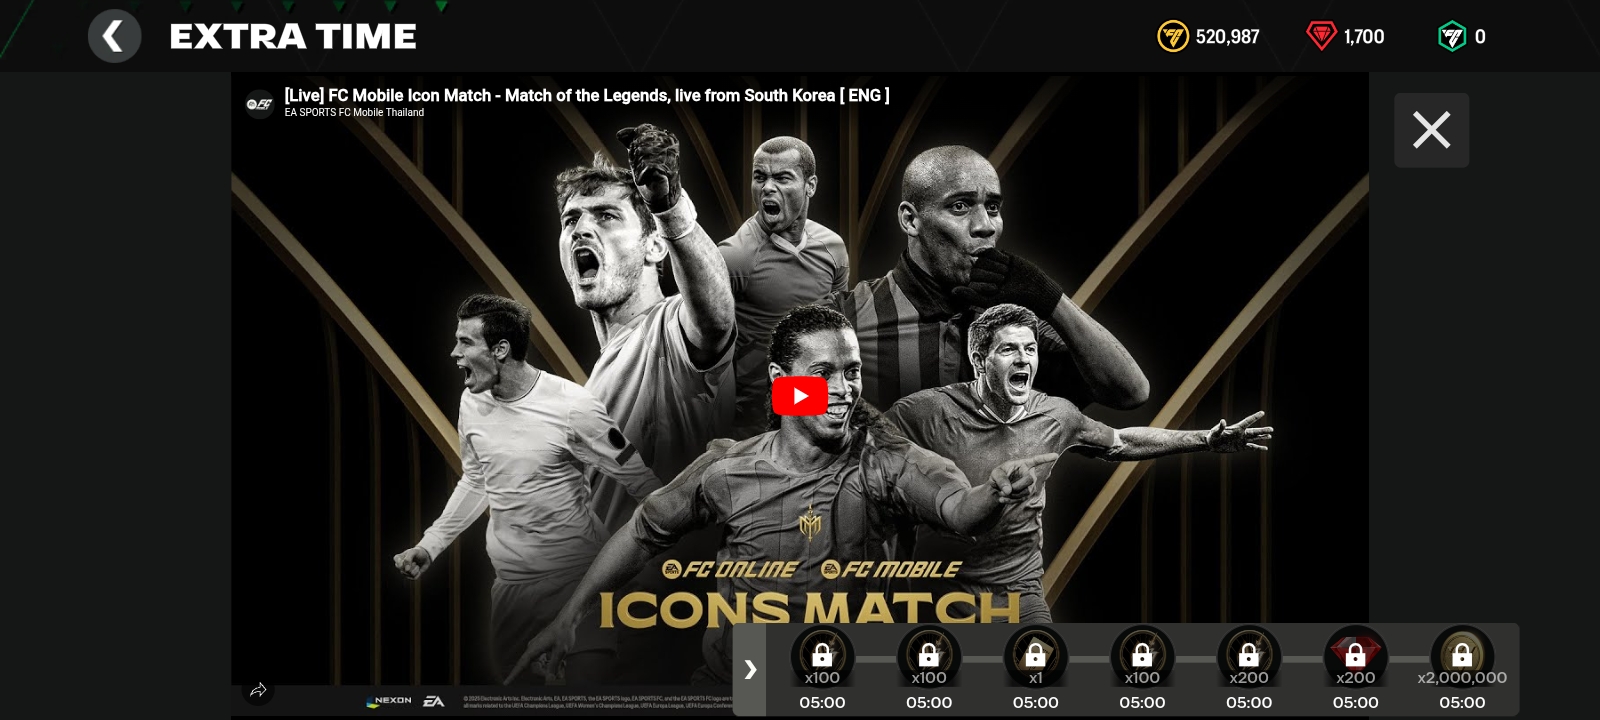The height and width of the screenshot is (720, 1600).
Task: Tap the 520,987 coins amount
Action: (1227, 37)
